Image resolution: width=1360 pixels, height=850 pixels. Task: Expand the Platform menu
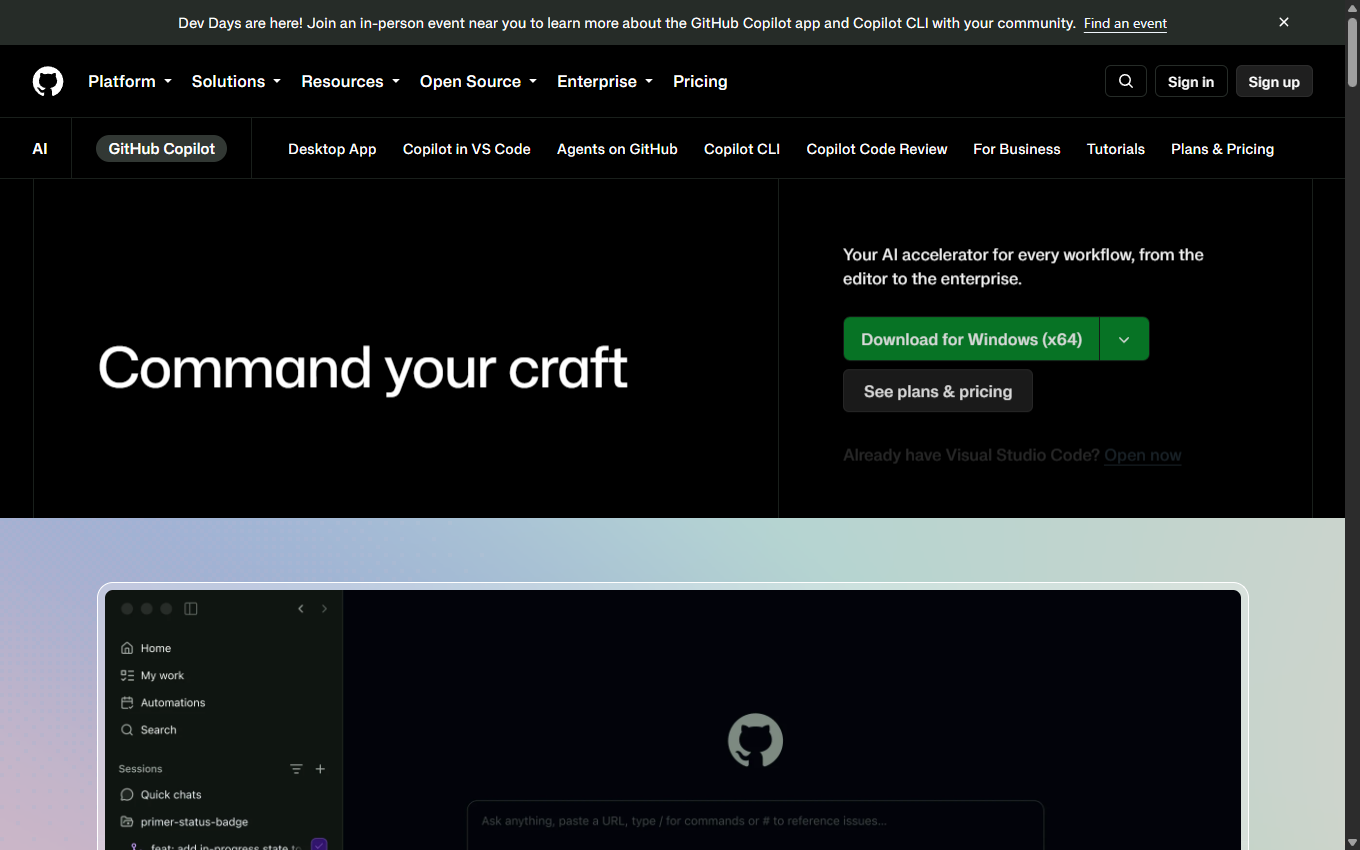[130, 81]
